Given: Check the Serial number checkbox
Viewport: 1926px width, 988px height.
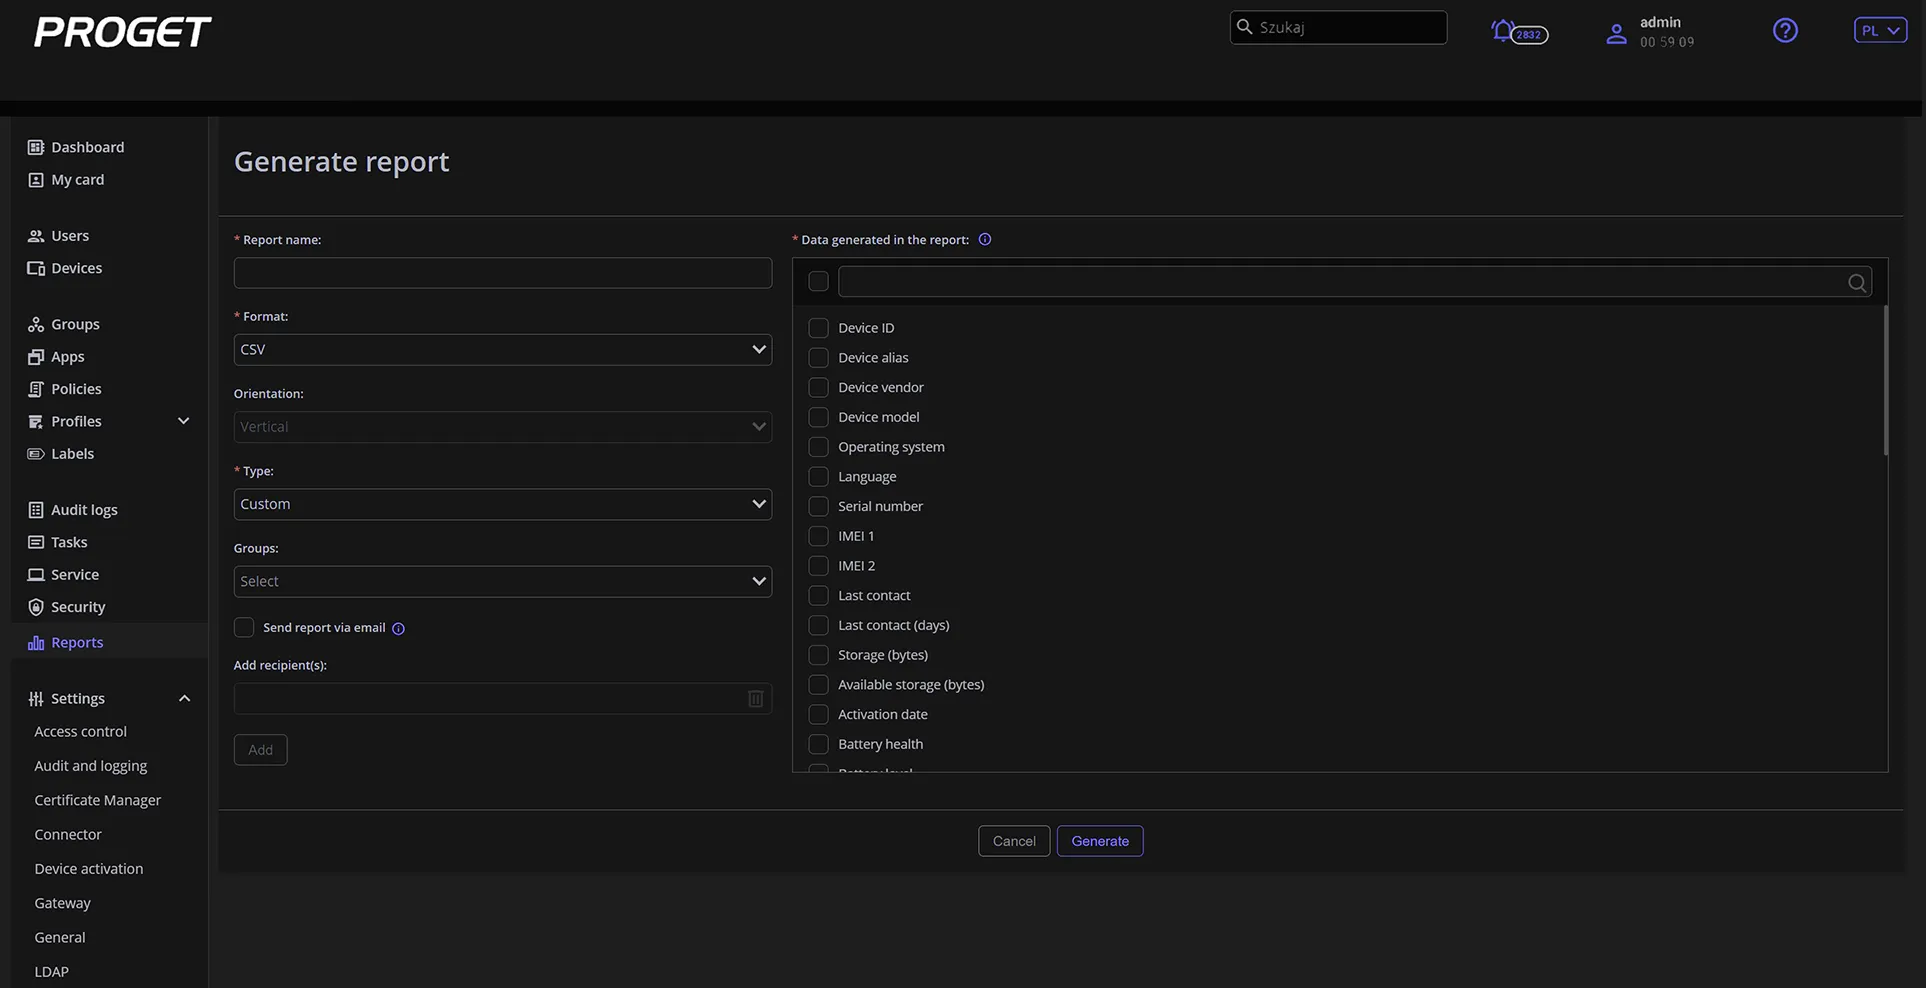Looking at the screenshot, I should click(818, 506).
